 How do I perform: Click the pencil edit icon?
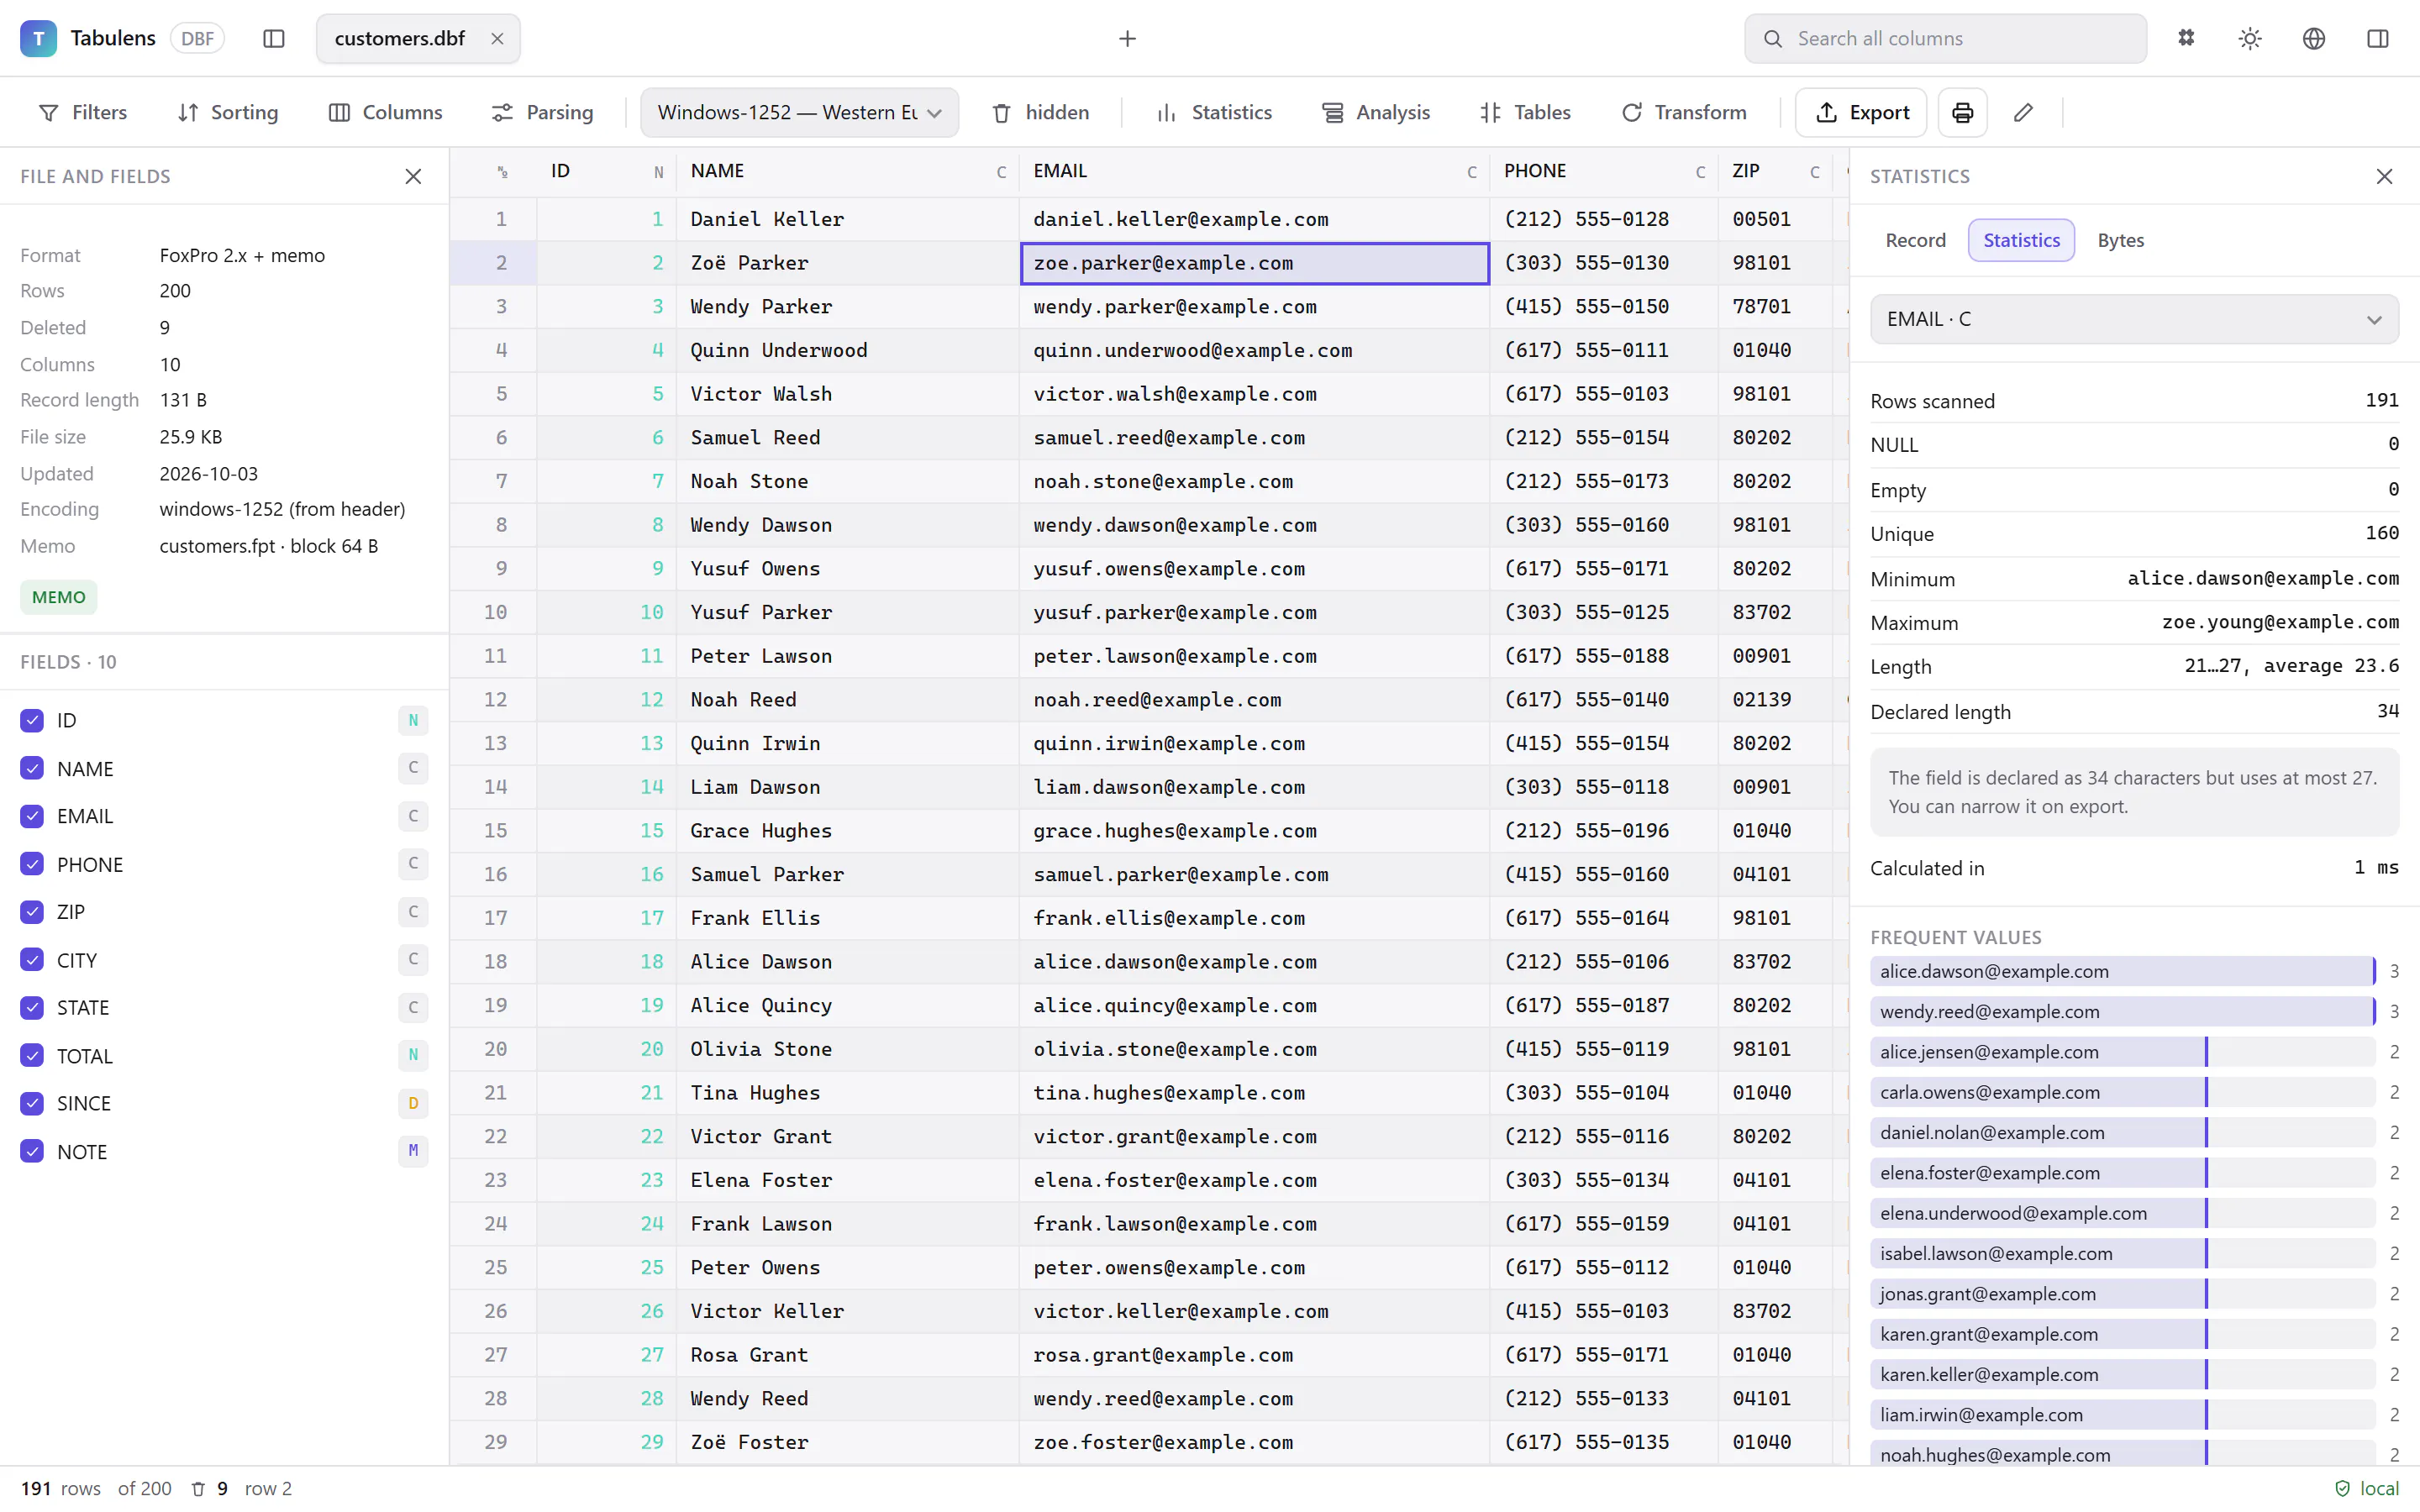click(x=2024, y=112)
